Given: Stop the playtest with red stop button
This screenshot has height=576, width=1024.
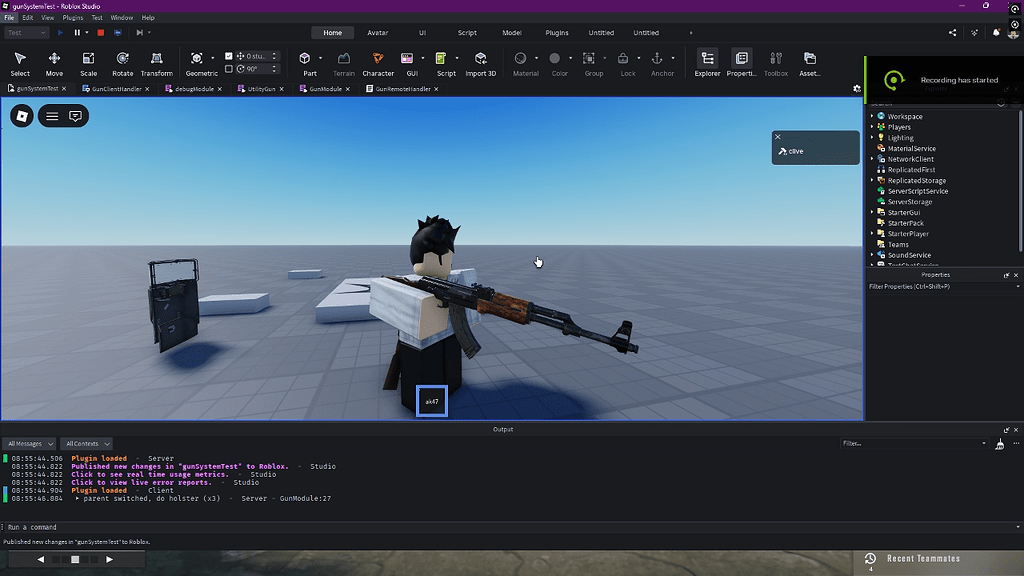Looking at the screenshot, I should 100,33.
